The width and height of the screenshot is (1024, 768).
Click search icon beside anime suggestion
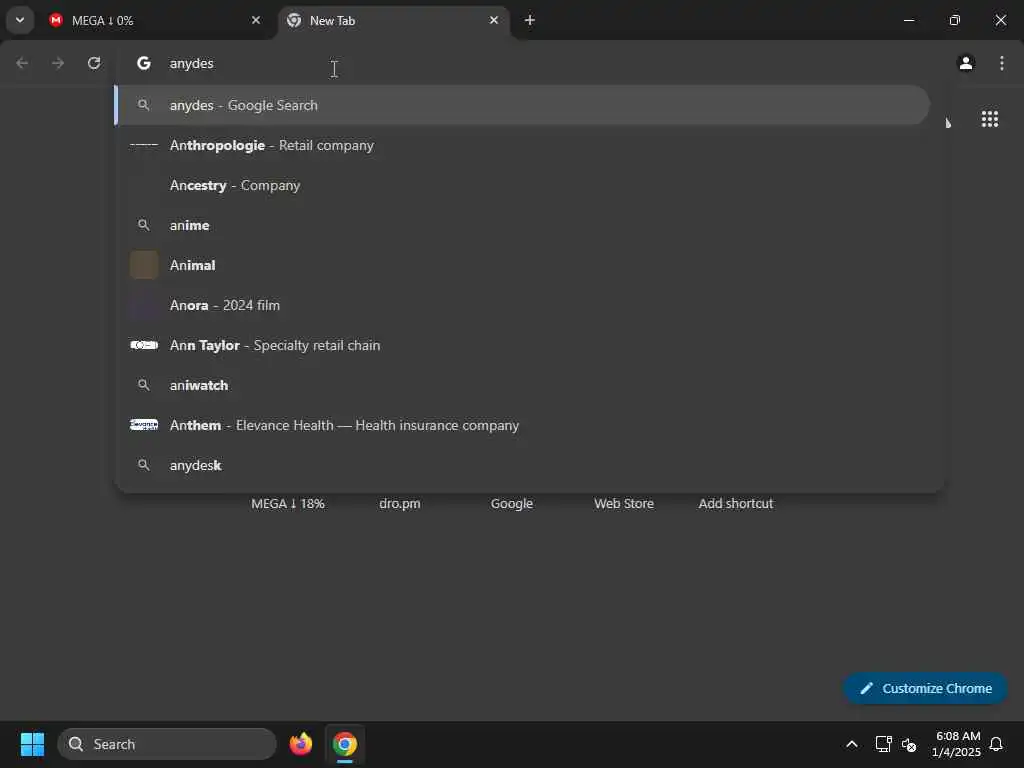point(144,225)
